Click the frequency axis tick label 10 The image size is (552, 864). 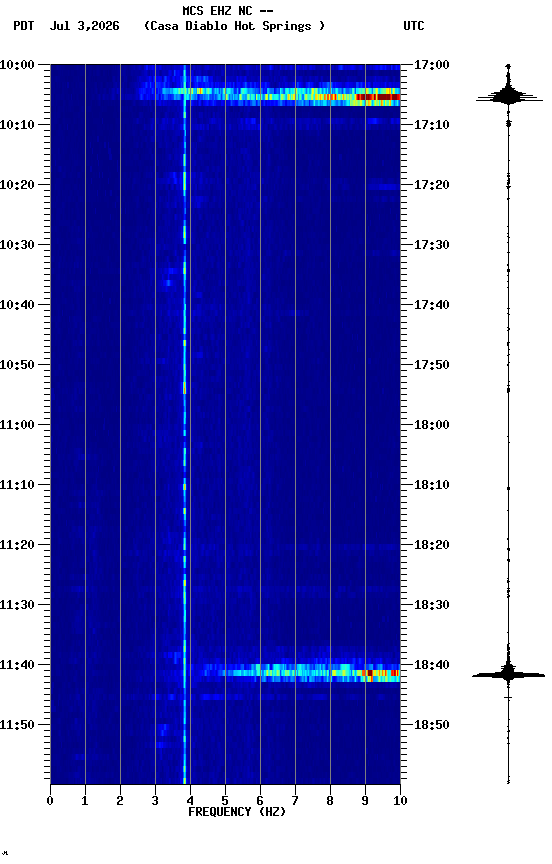400,801
